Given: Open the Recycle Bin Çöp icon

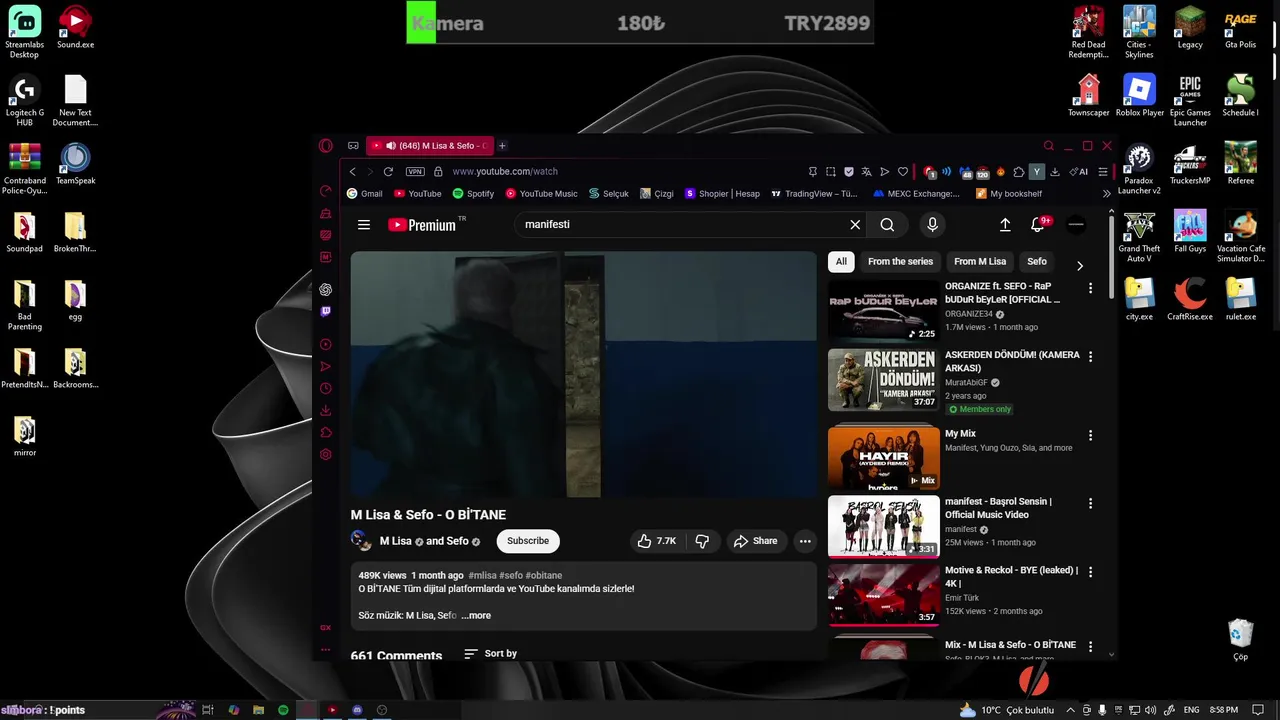Looking at the screenshot, I should (1240, 640).
